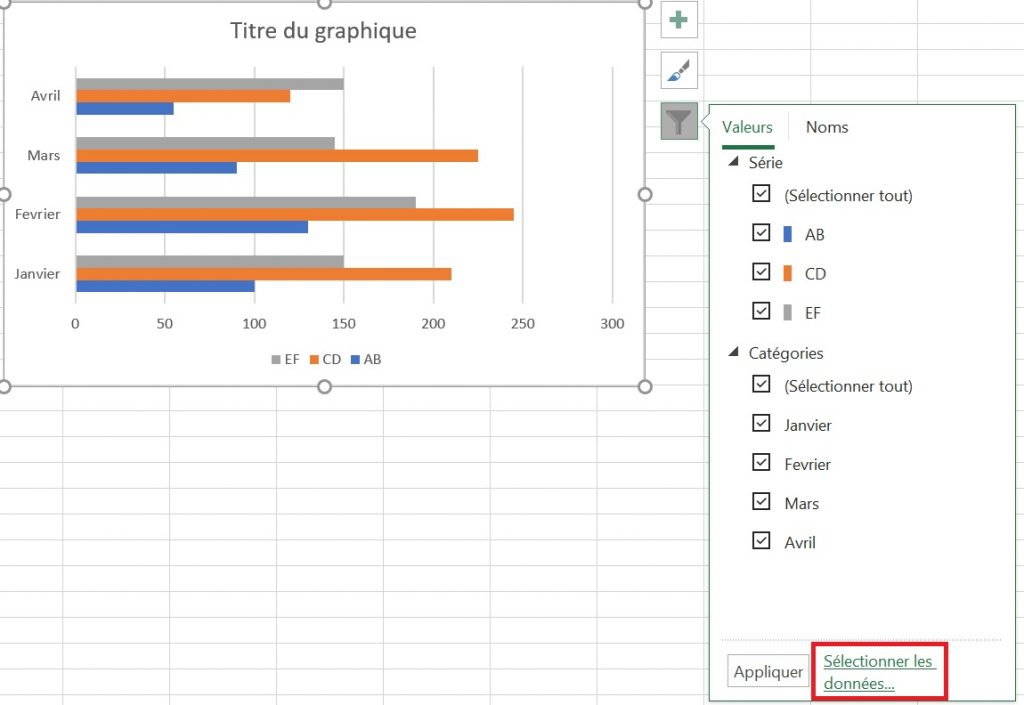Uncheck the Avril category checkbox

pyautogui.click(x=761, y=541)
